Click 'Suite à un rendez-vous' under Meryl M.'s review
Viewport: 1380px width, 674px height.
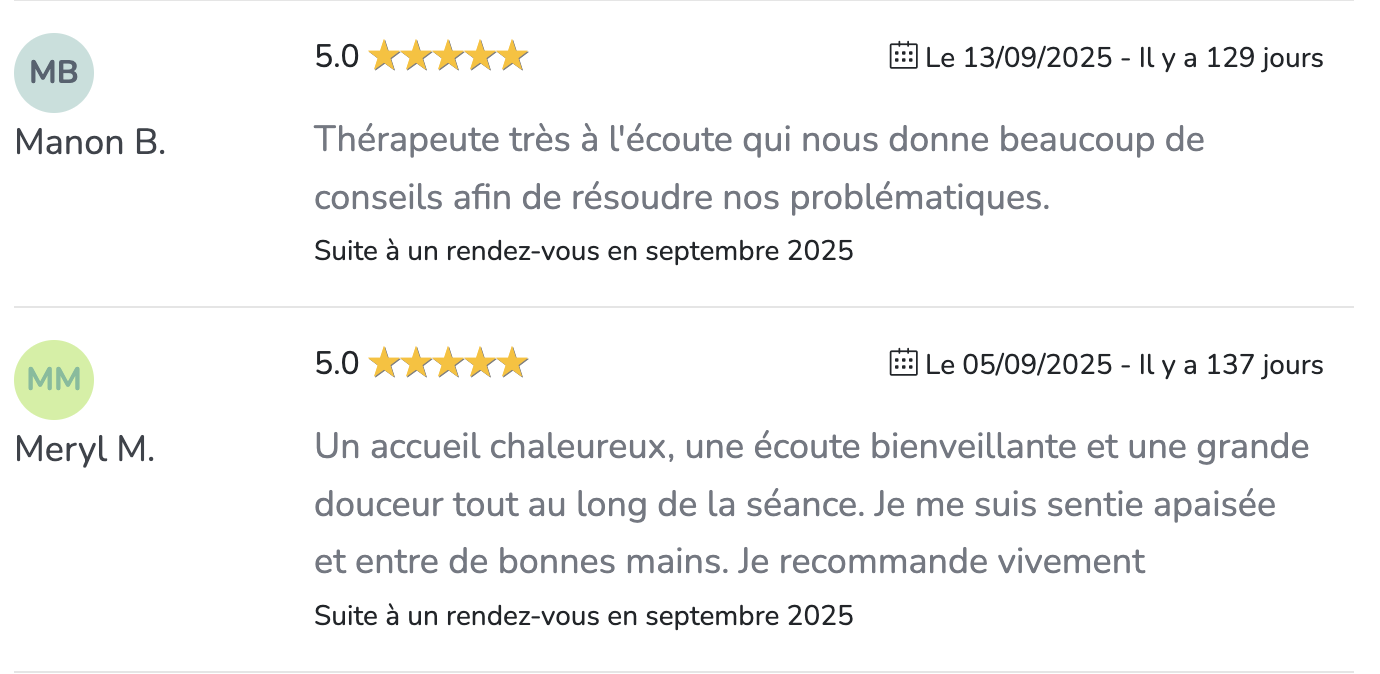click(583, 615)
